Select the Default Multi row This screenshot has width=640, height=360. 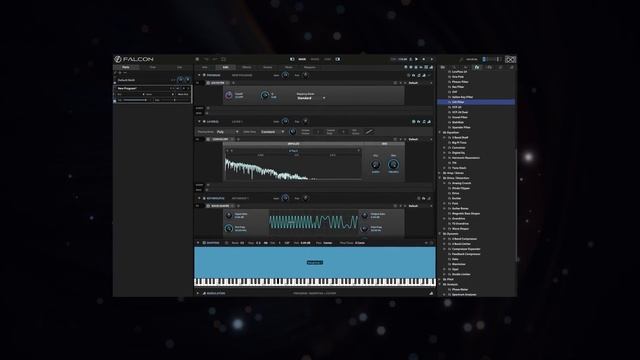coord(152,80)
